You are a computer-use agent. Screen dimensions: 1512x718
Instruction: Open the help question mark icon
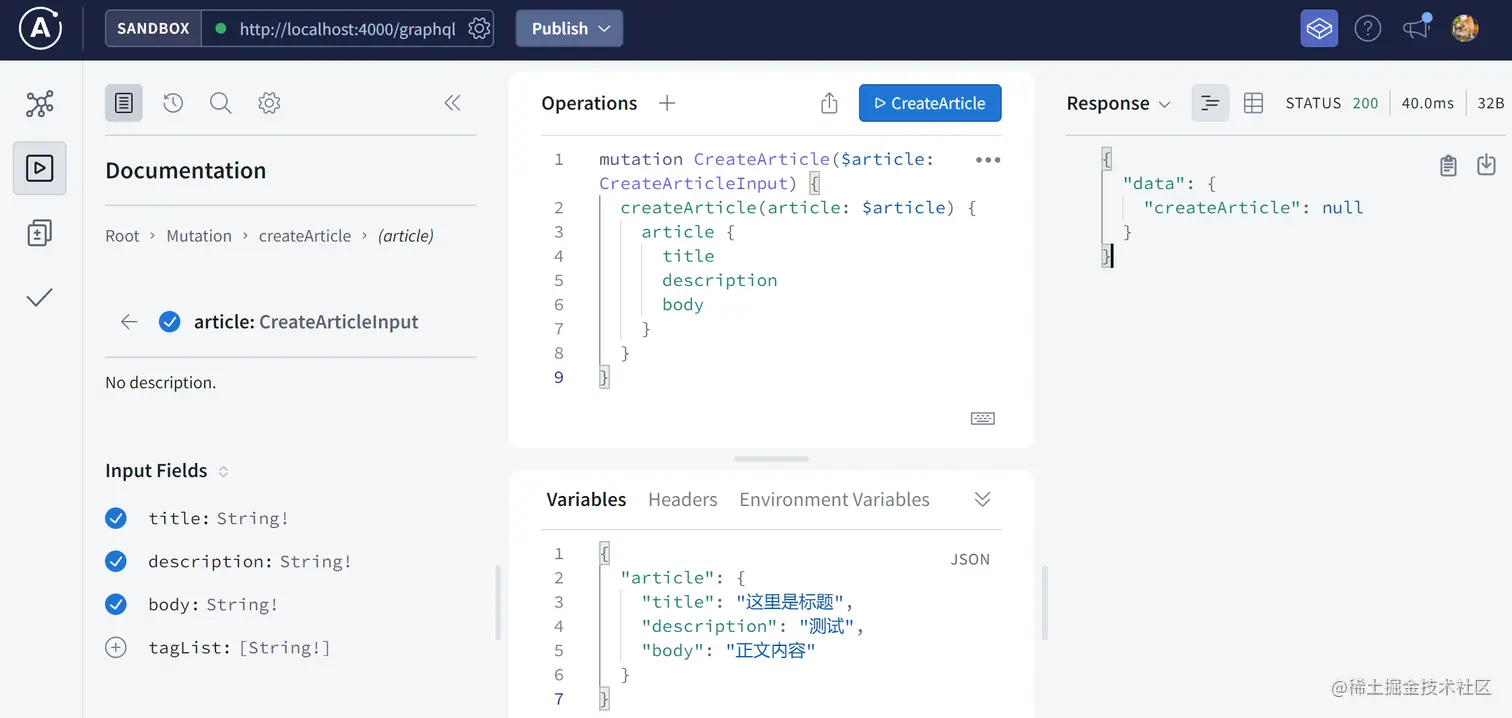pyautogui.click(x=1368, y=29)
